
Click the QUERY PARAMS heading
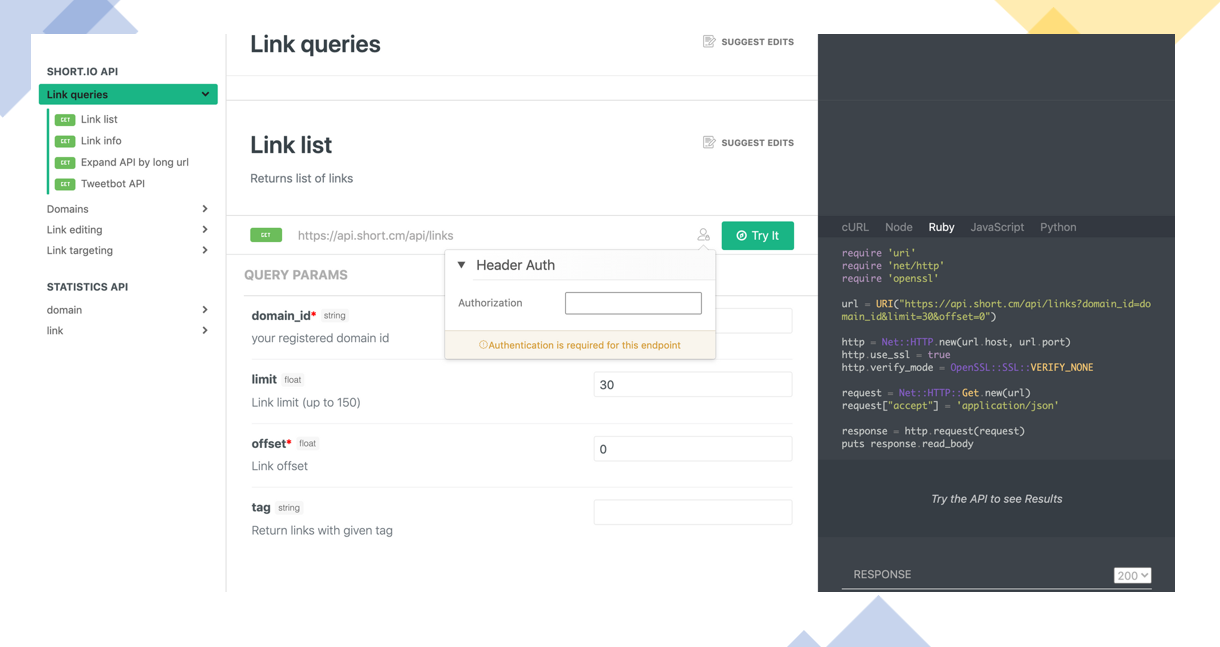(296, 275)
